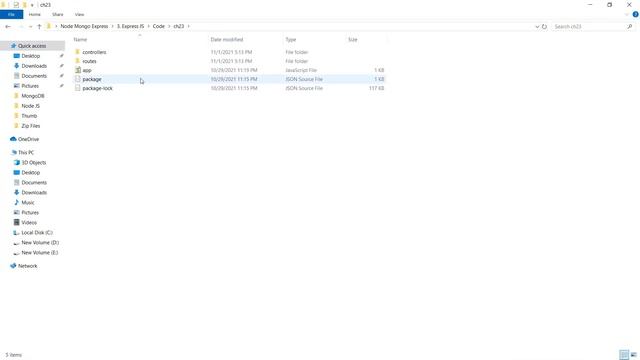This screenshot has height=360, width=640.
Task: Select the controllers folder icon
Action: point(78,52)
